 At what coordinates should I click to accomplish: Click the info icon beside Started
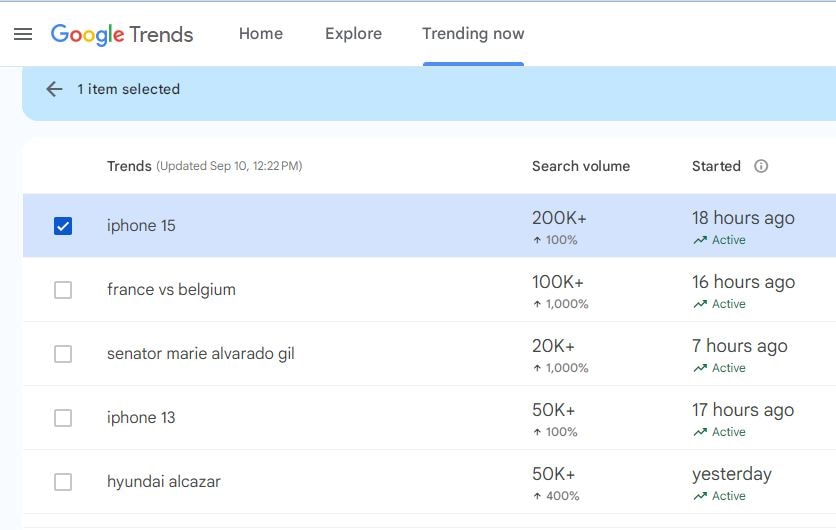tap(761, 166)
